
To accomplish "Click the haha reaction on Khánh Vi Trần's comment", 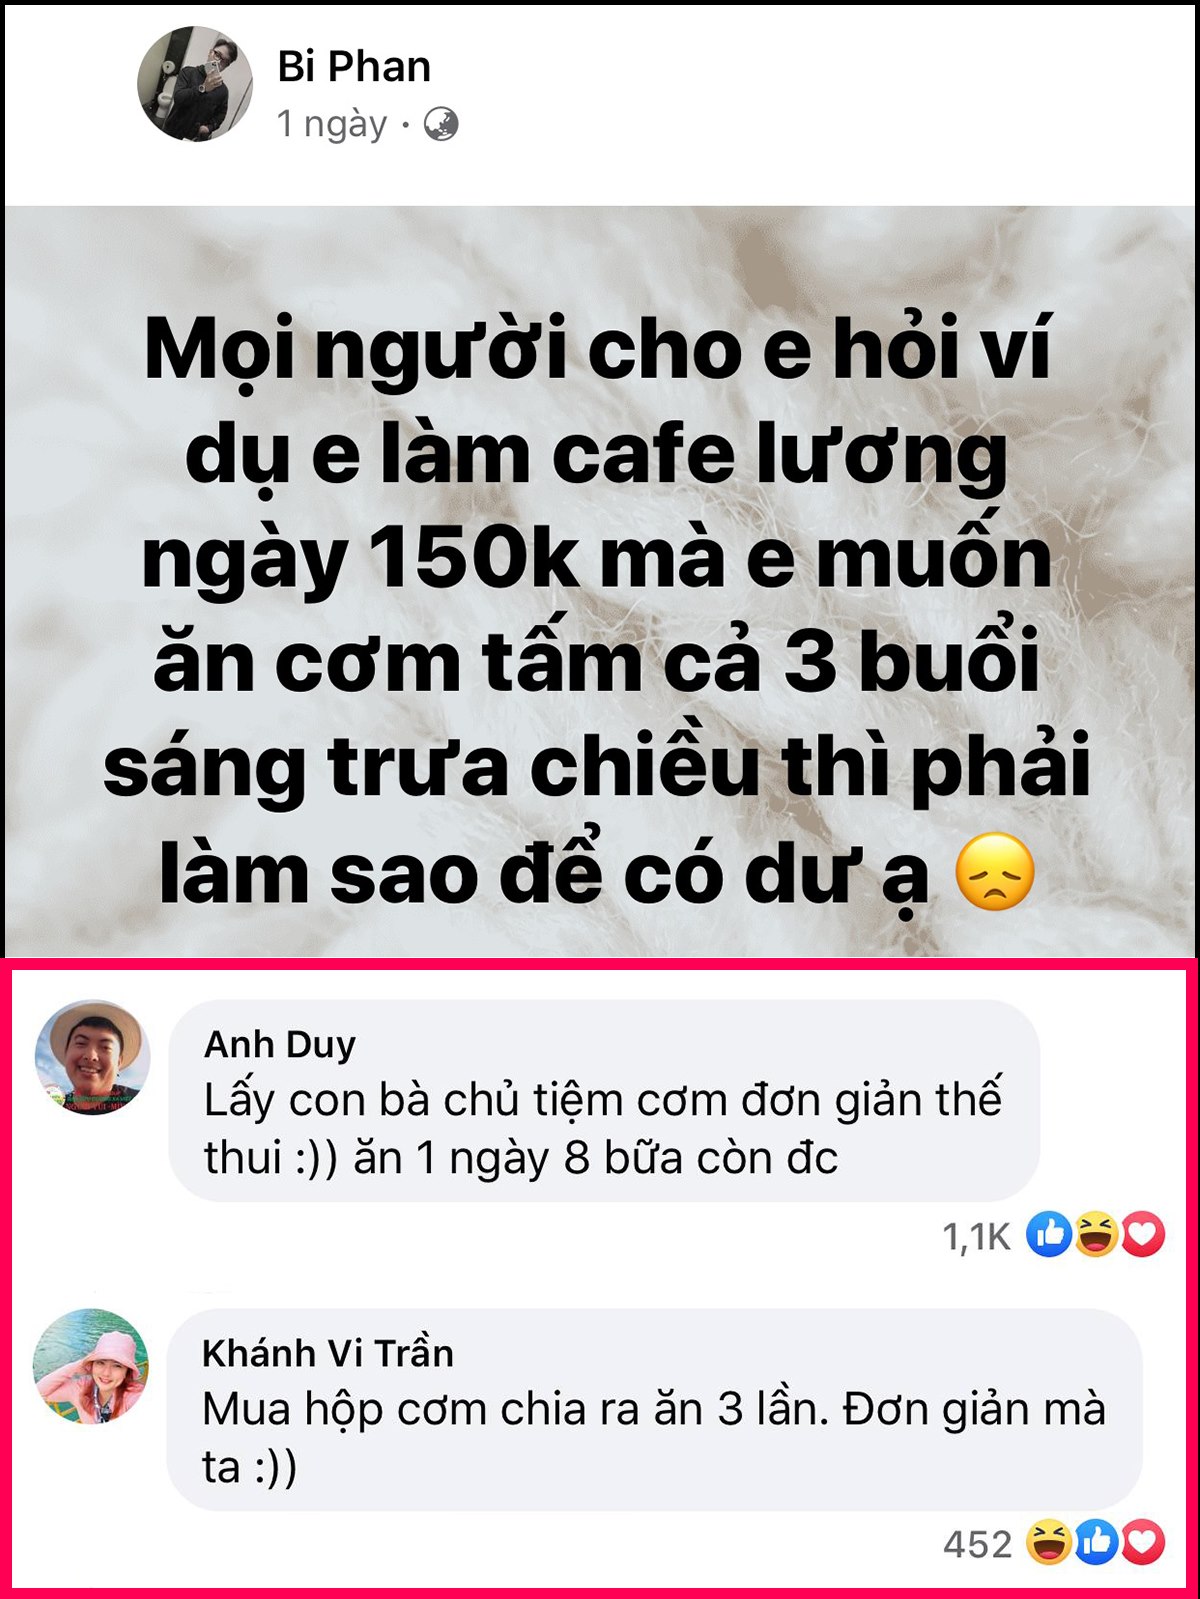I will [x=1049, y=1543].
